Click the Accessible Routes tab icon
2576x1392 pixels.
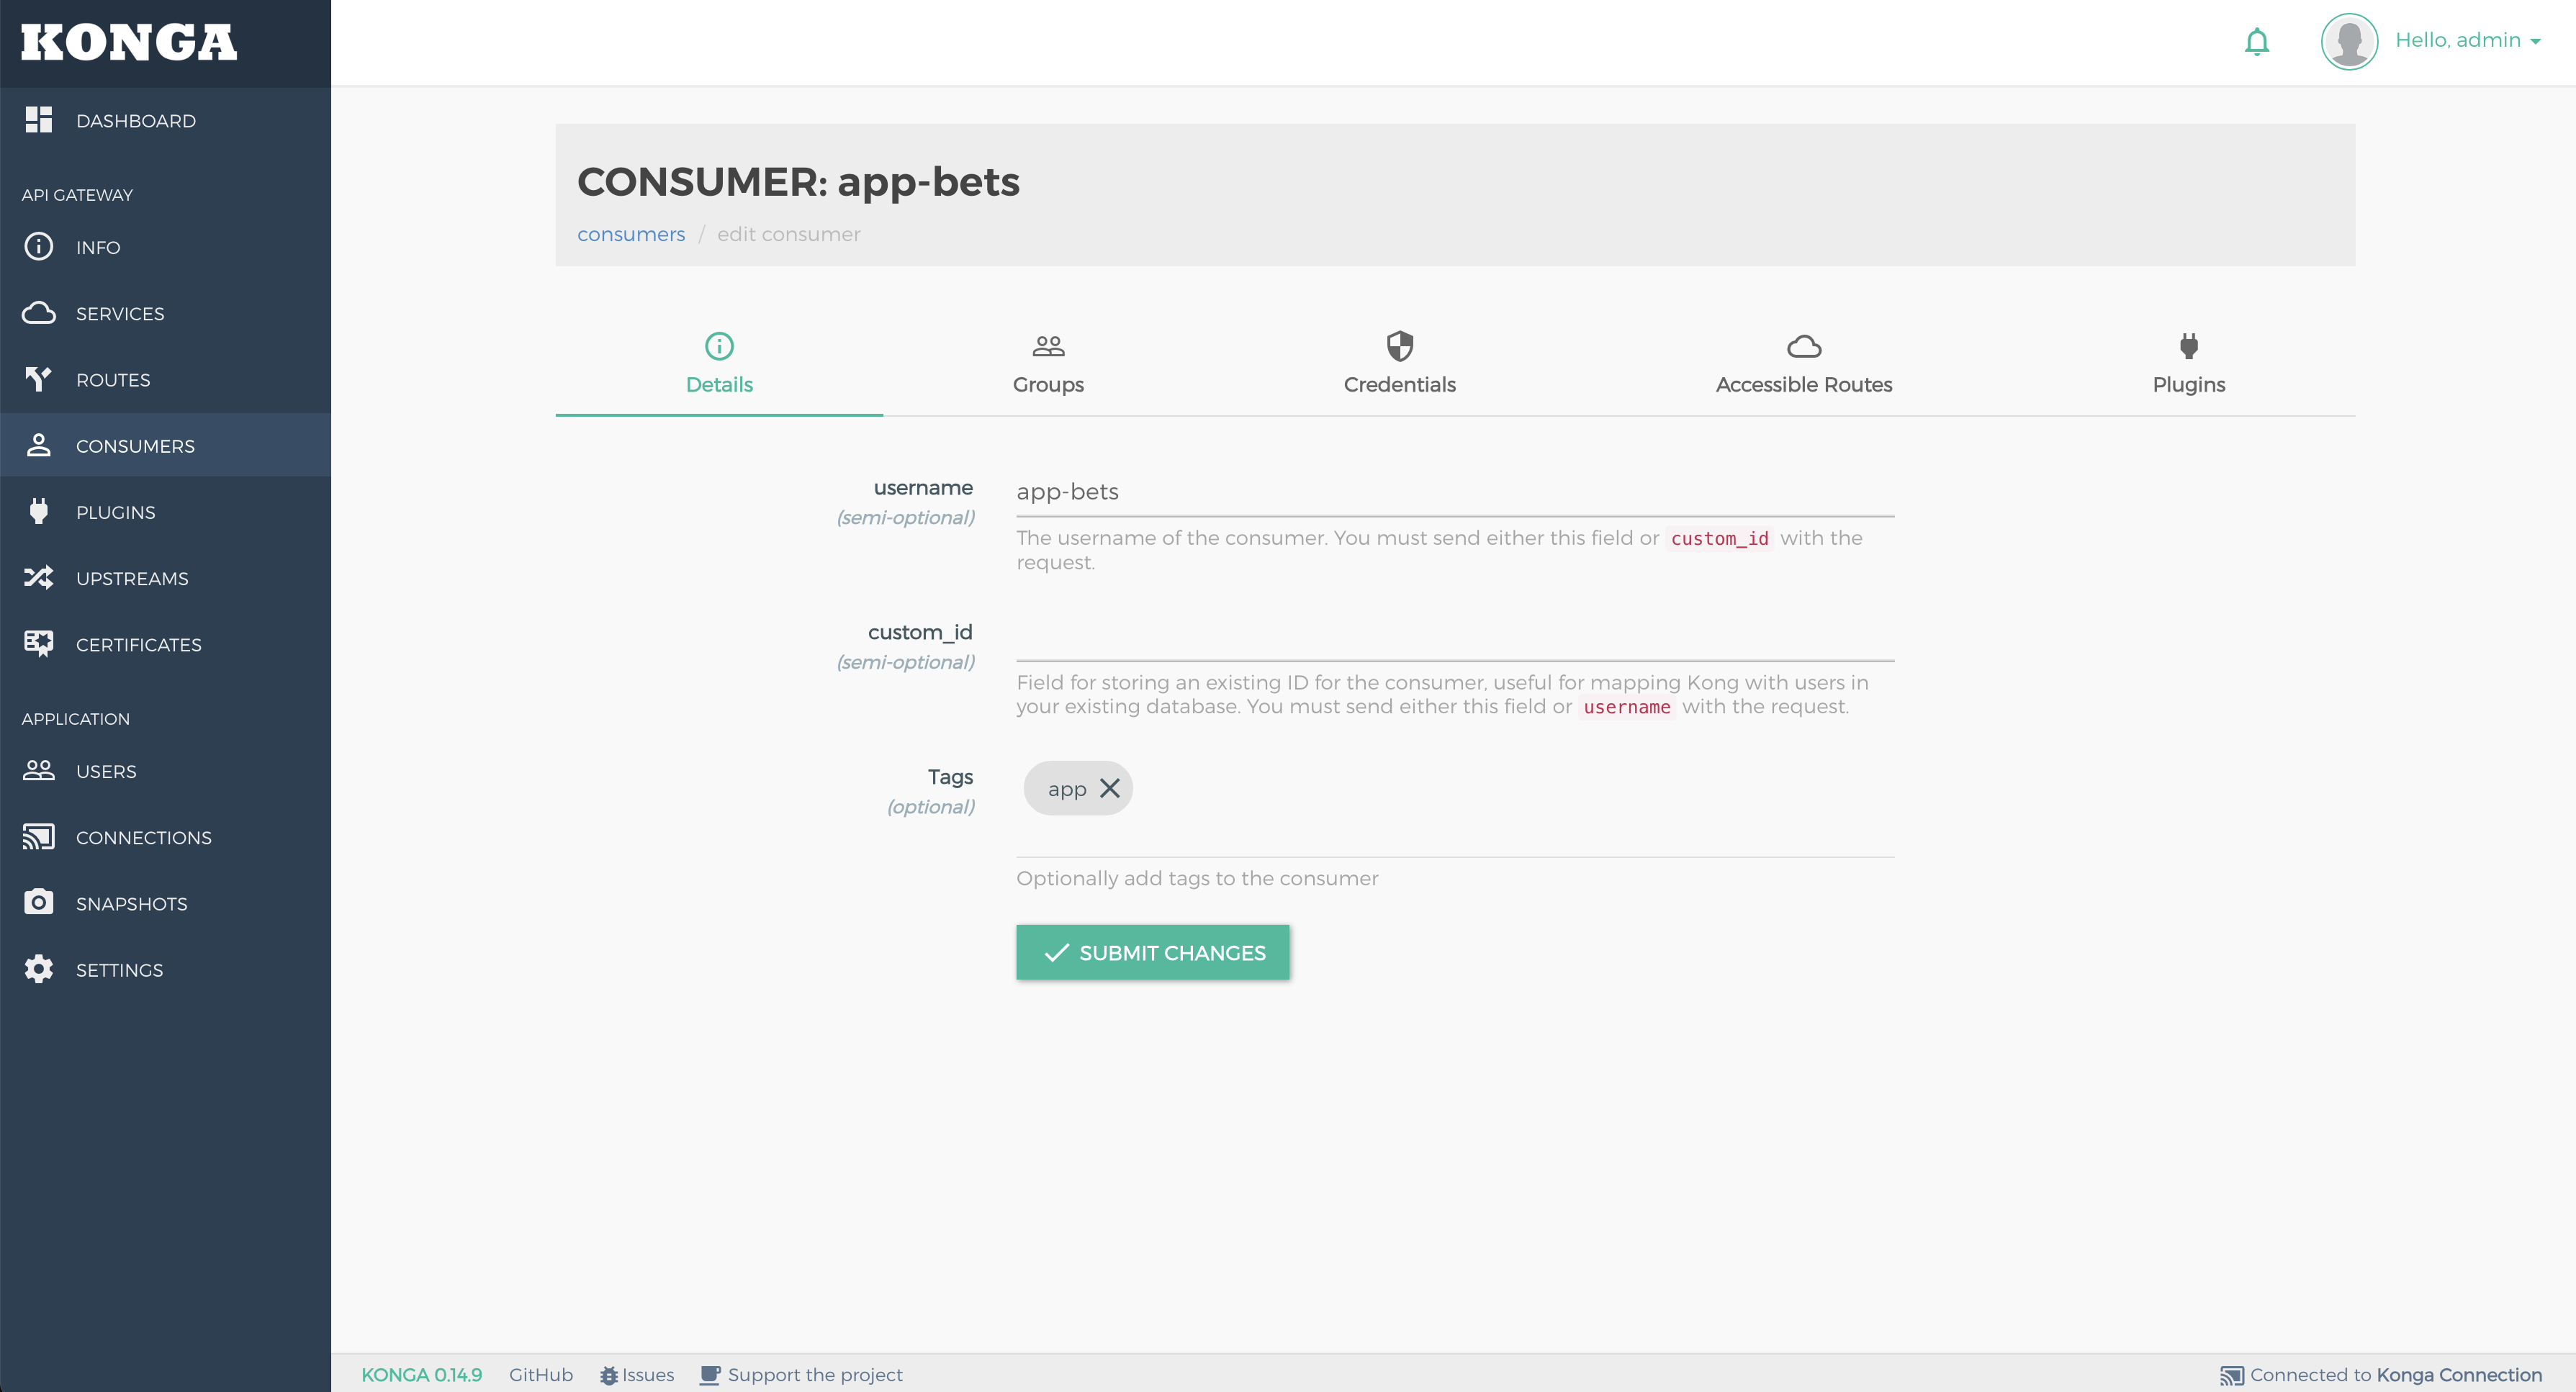[1803, 345]
